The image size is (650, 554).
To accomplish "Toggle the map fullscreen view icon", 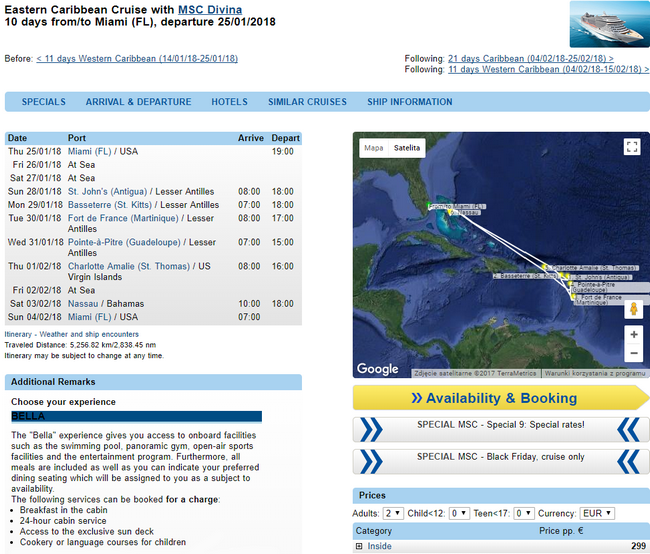I will (632, 147).
